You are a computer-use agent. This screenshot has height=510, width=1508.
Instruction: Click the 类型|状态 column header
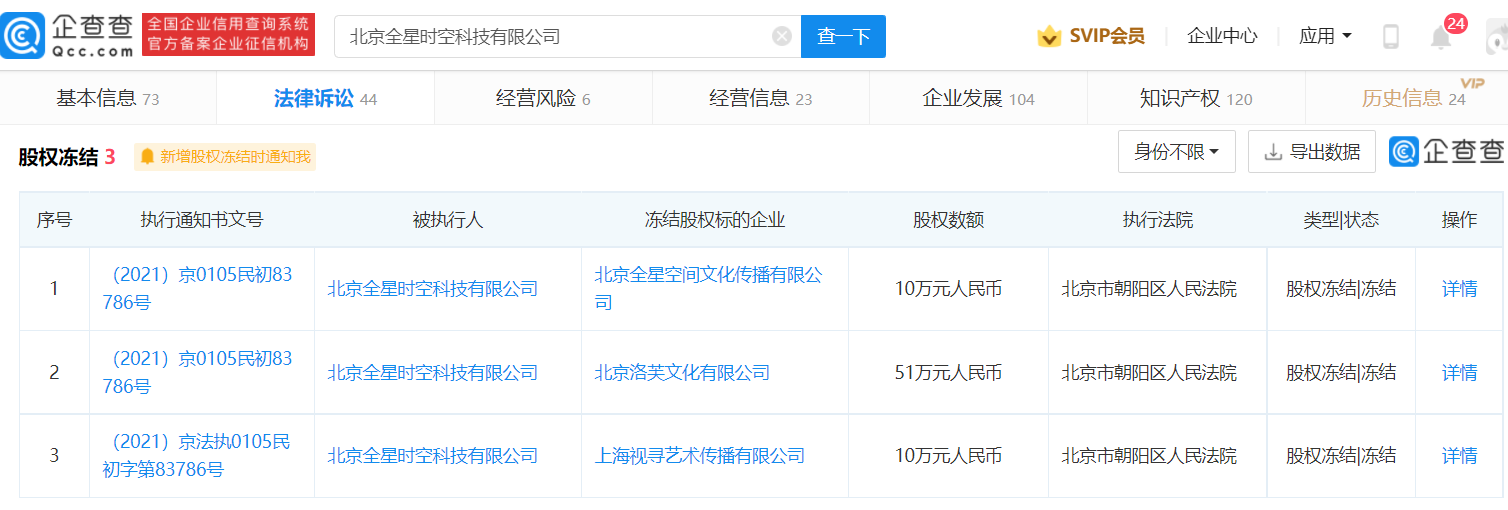(1341, 220)
